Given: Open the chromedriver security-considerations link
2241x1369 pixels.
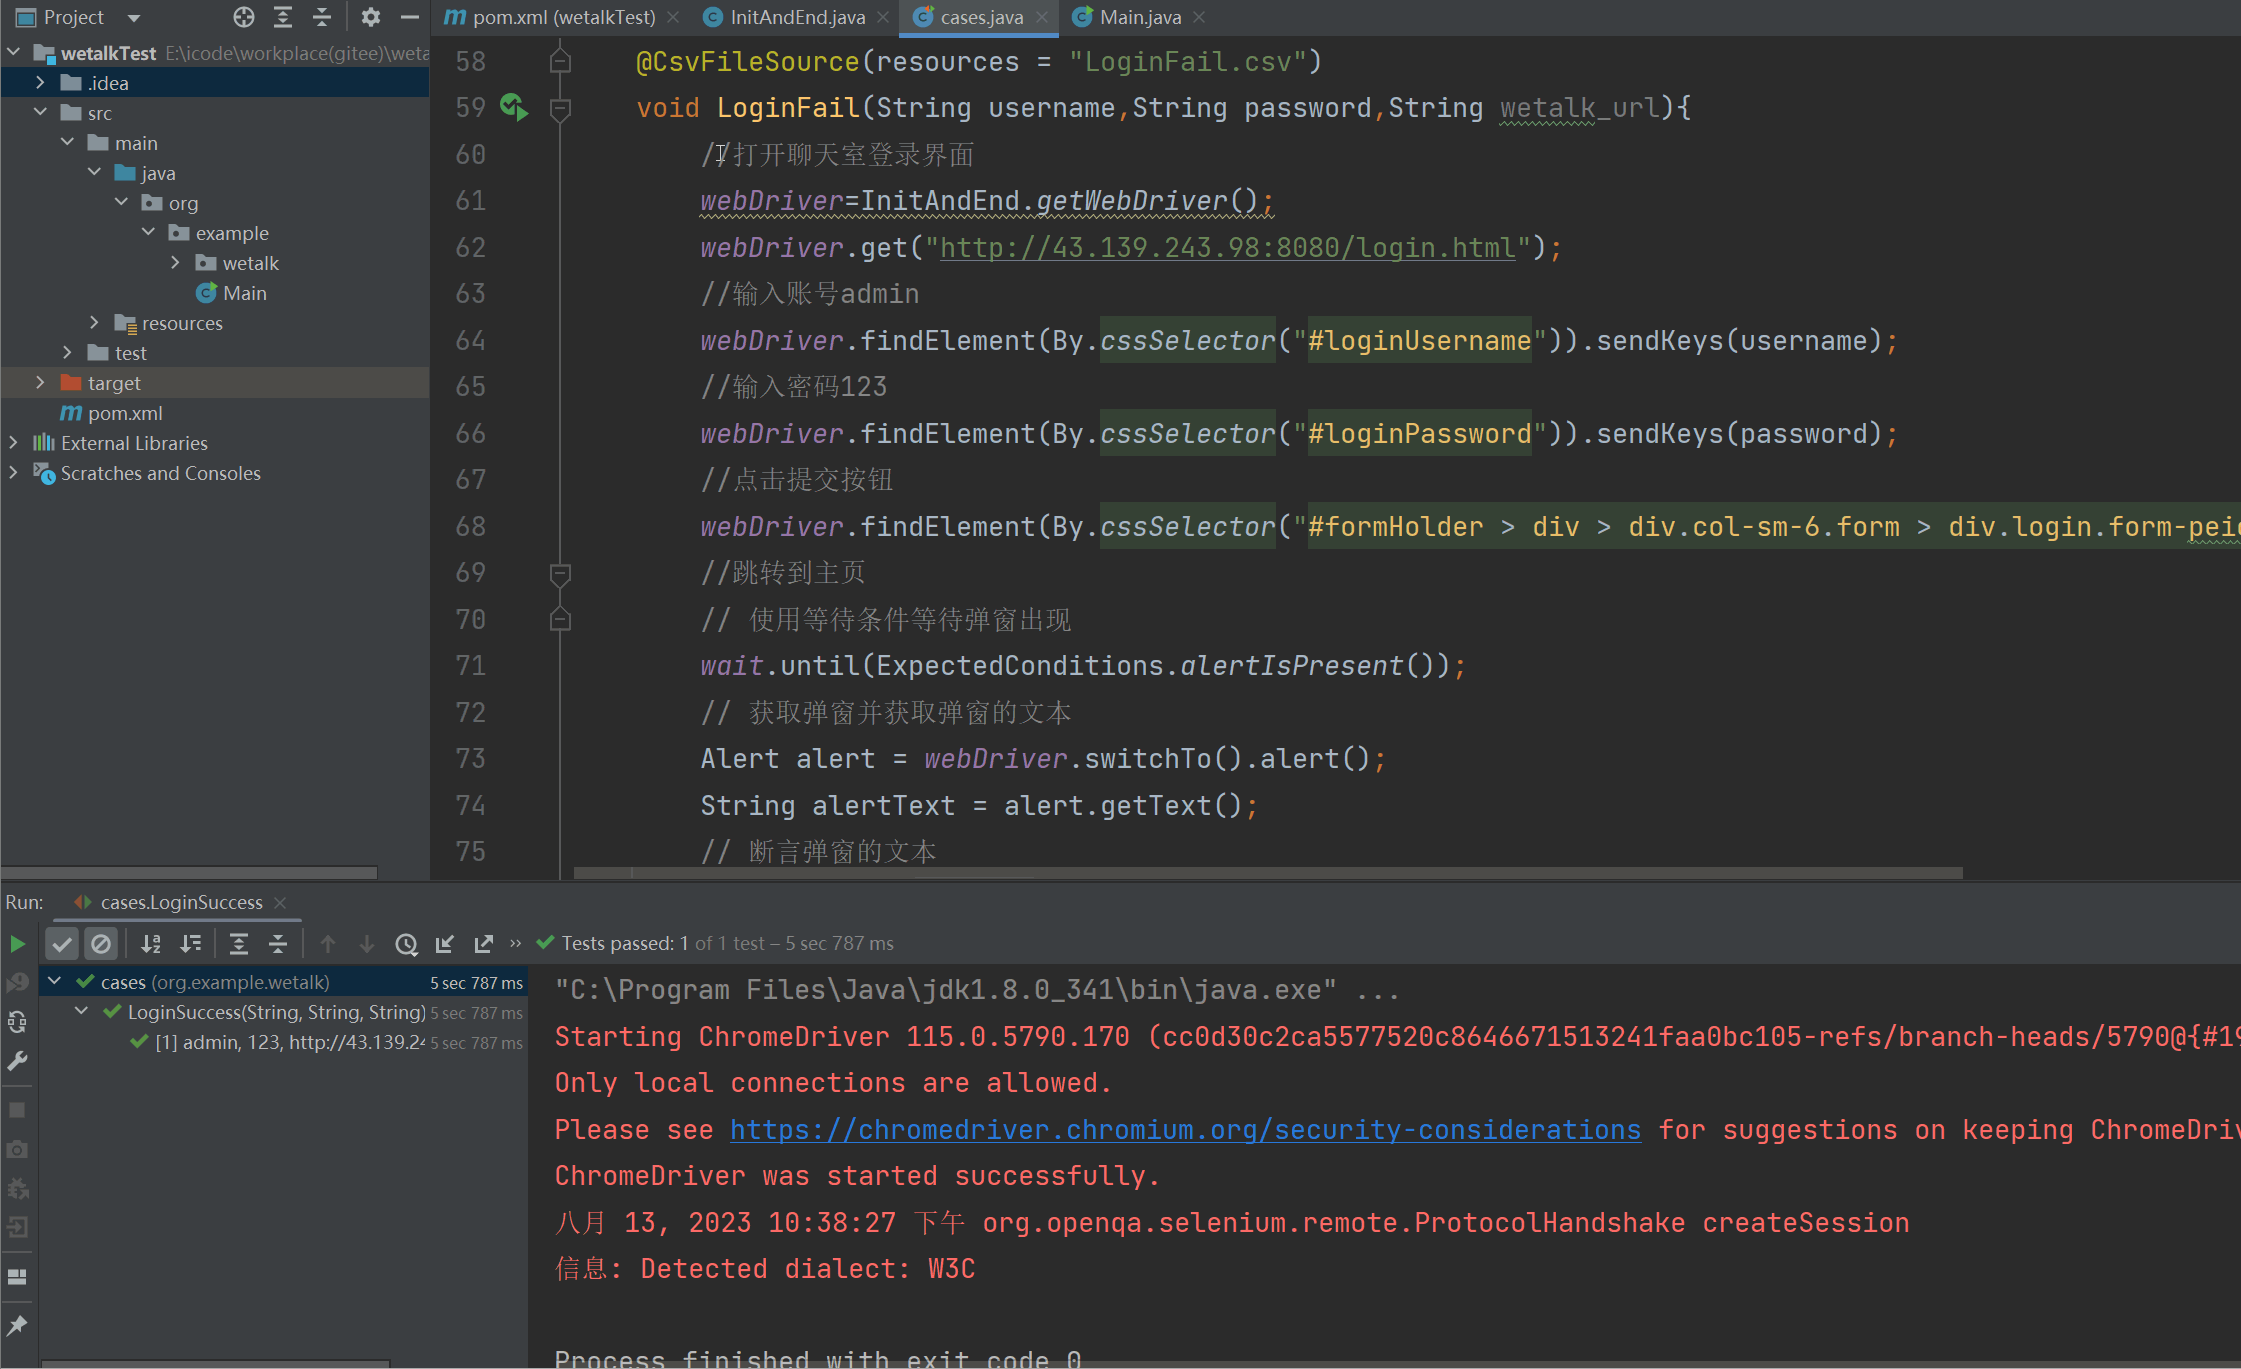Looking at the screenshot, I should 1185,1130.
